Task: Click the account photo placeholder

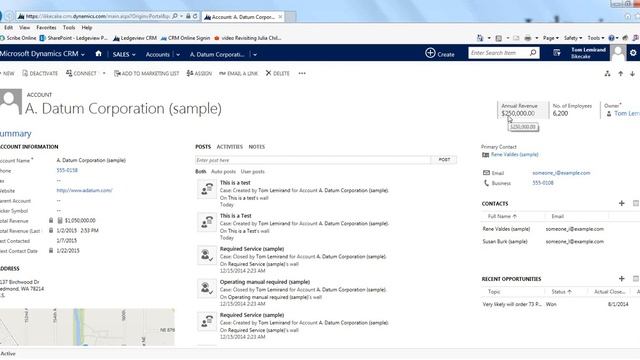Action: pos(11,102)
